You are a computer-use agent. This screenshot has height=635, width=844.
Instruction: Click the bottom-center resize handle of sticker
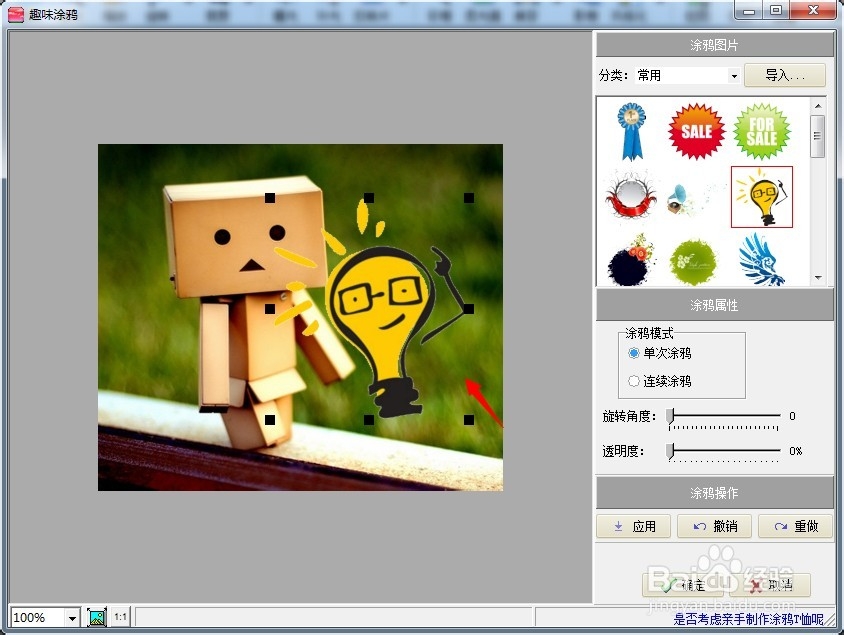point(369,419)
